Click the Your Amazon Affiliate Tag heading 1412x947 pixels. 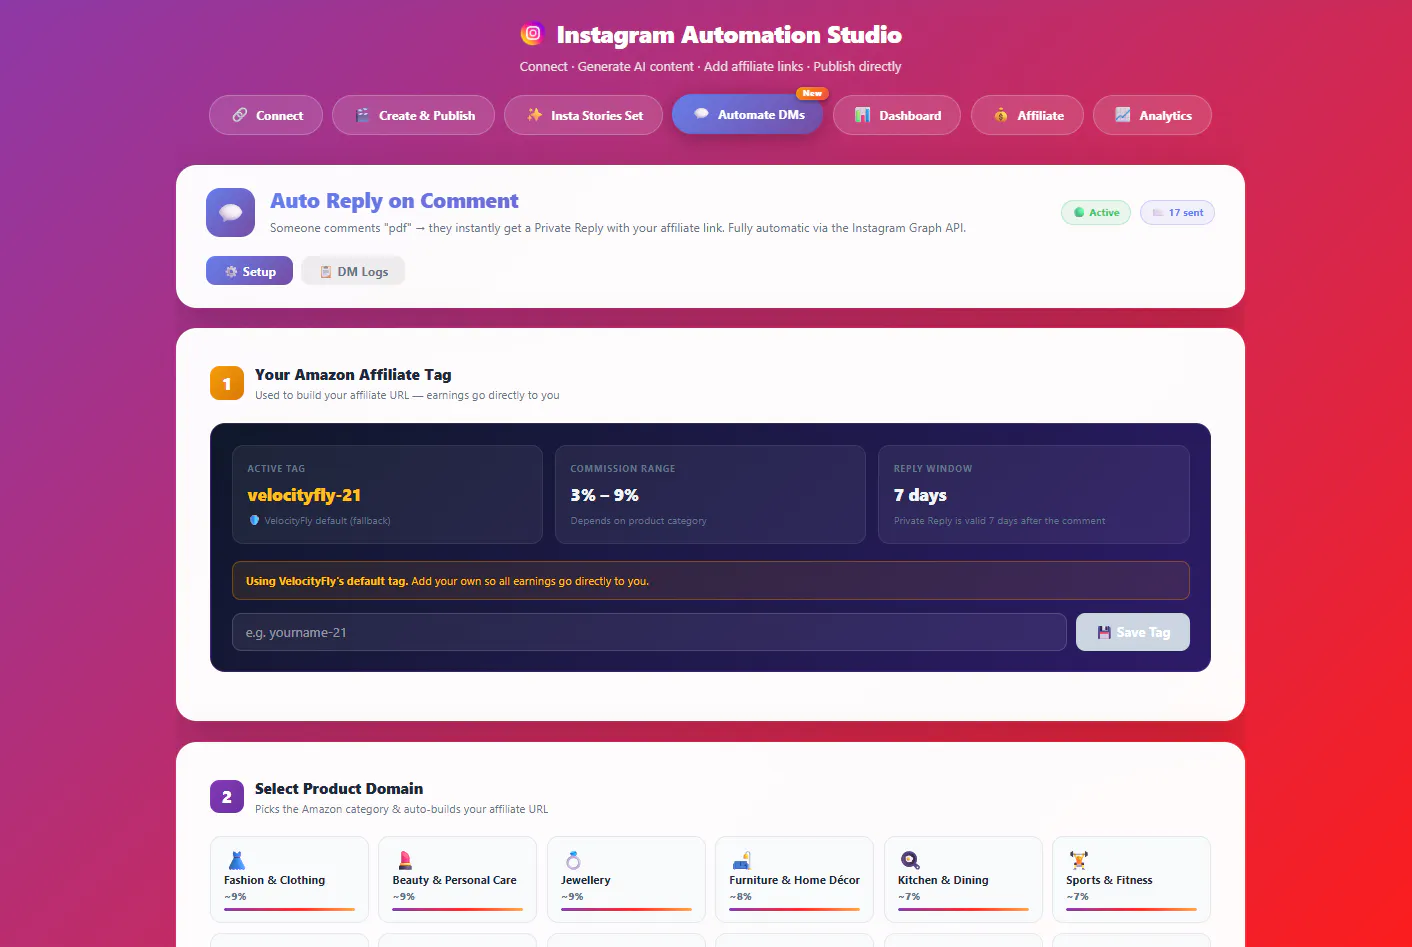[x=353, y=374]
